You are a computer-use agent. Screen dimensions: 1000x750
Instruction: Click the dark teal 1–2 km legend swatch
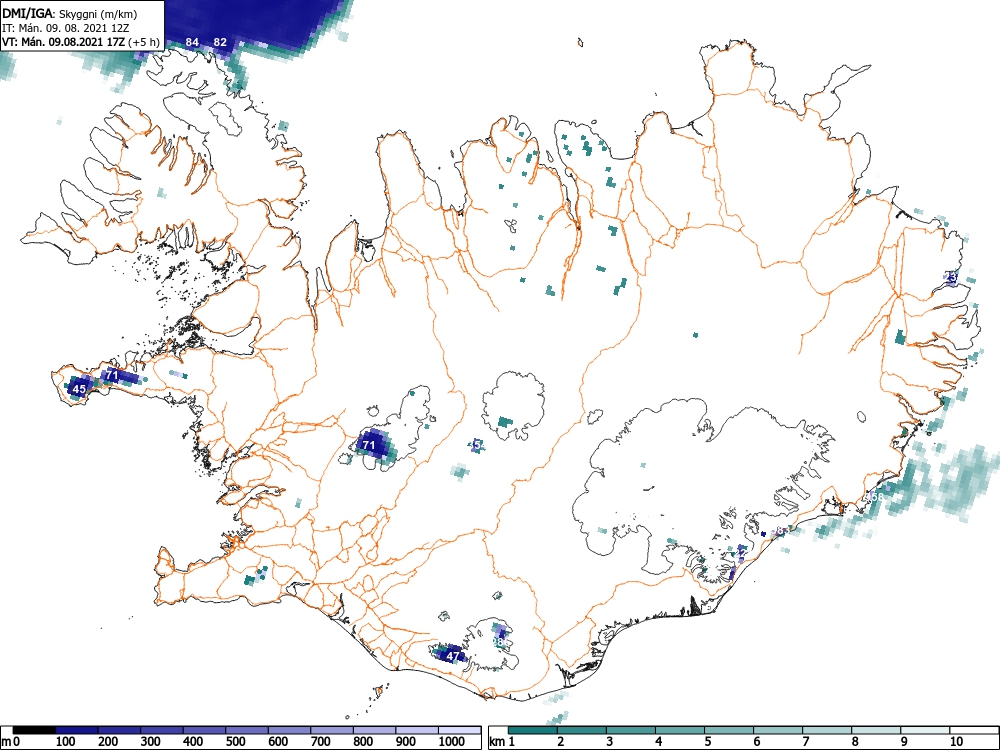coord(533,730)
